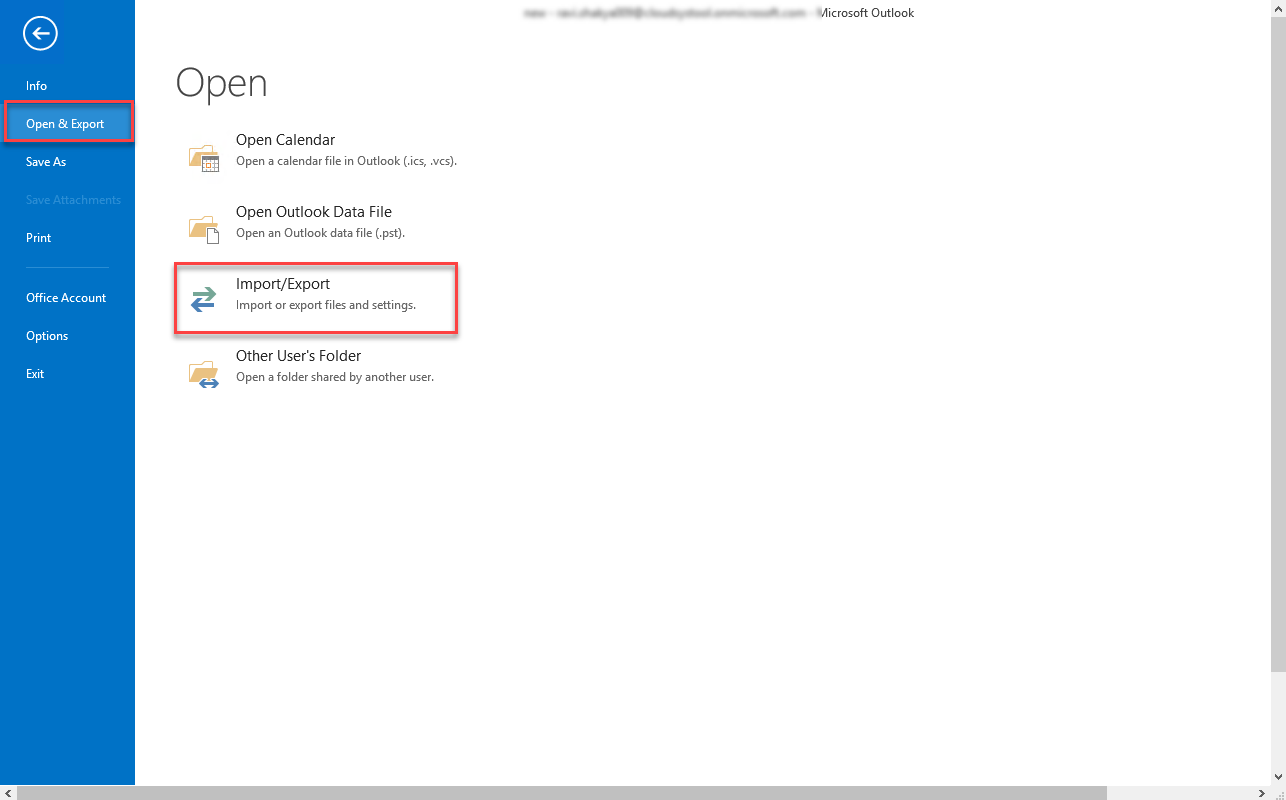
Task: Click the Open Calendar title
Action: (285, 140)
